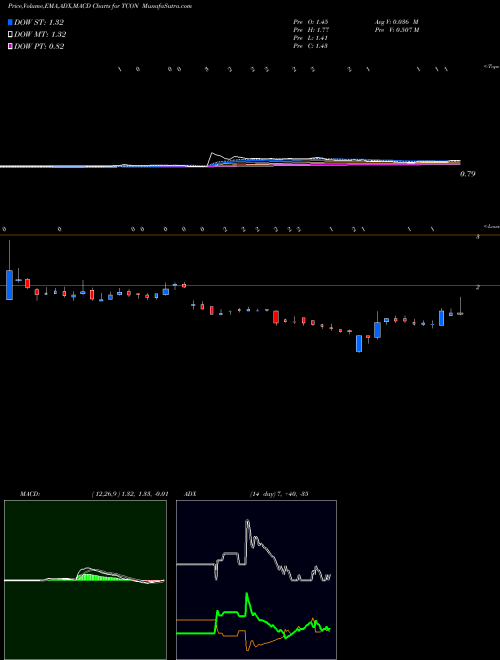
Task: Click the white ADX line peak
Action: (x=247, y=522)
